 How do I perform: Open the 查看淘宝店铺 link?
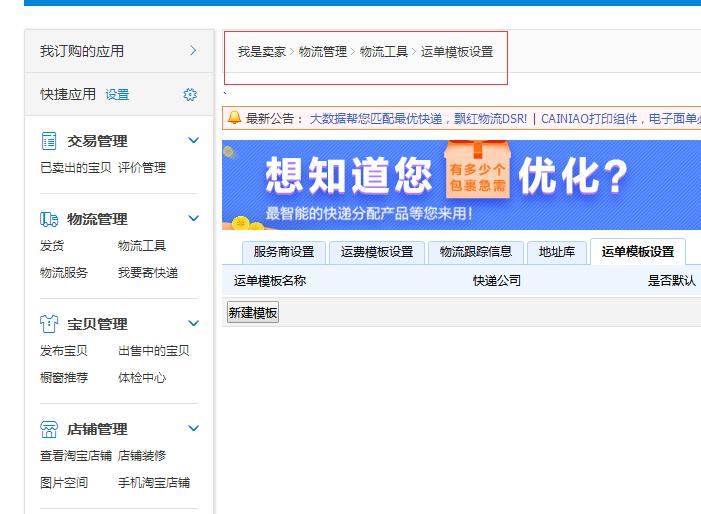pyautogui.click(x=76, y=455)
